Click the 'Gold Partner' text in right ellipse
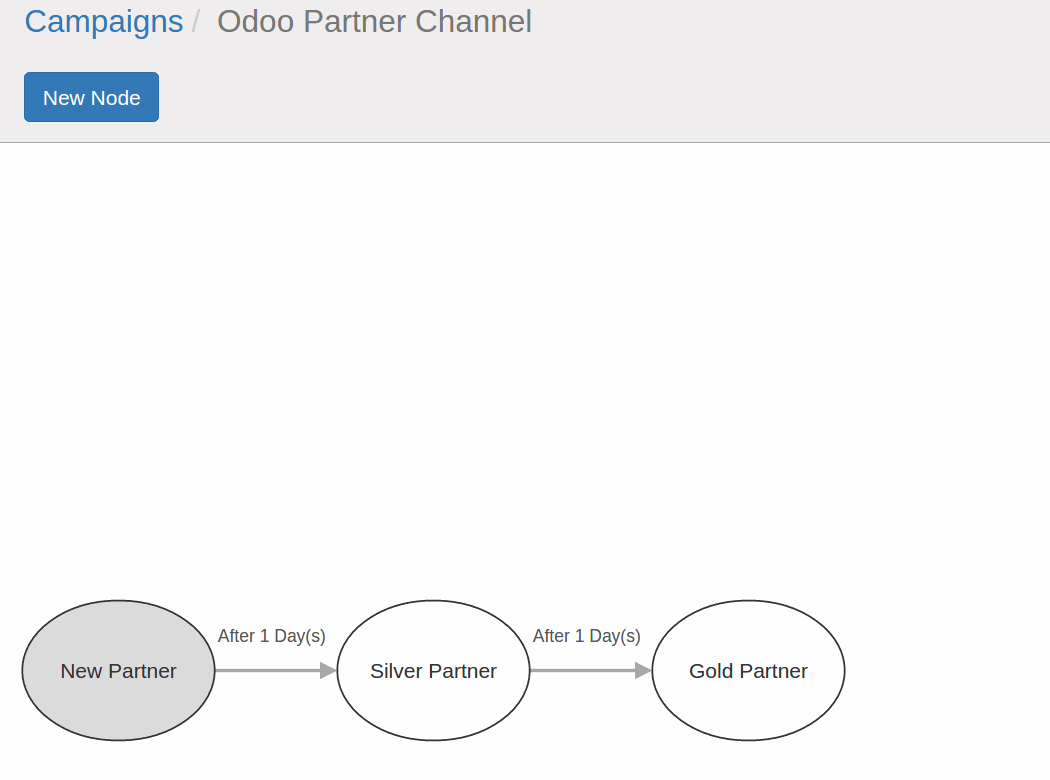 (x=748, y=671)
